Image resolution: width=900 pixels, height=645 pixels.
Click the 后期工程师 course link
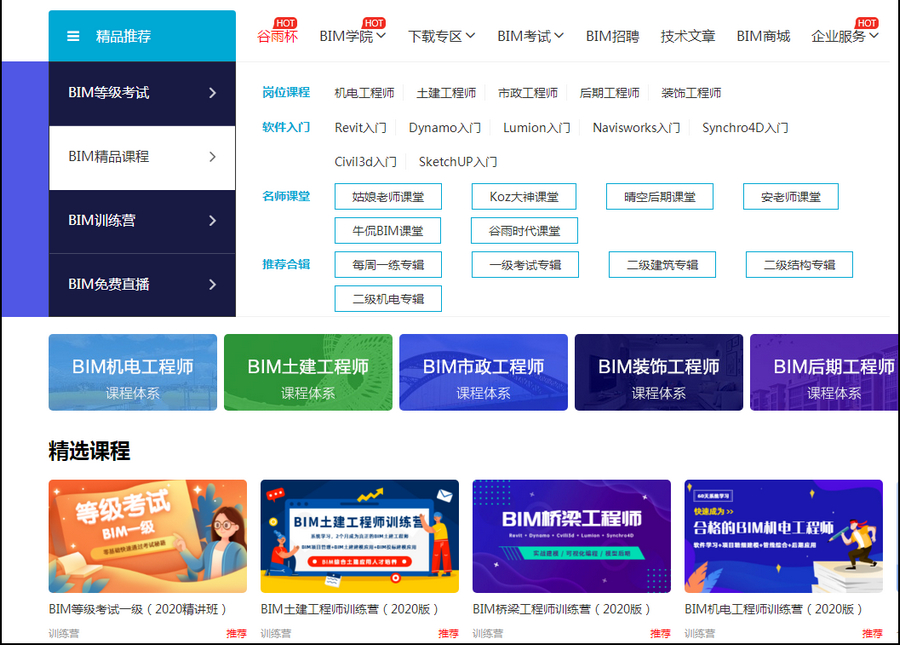pyautogui.click(x=610, y=93)
